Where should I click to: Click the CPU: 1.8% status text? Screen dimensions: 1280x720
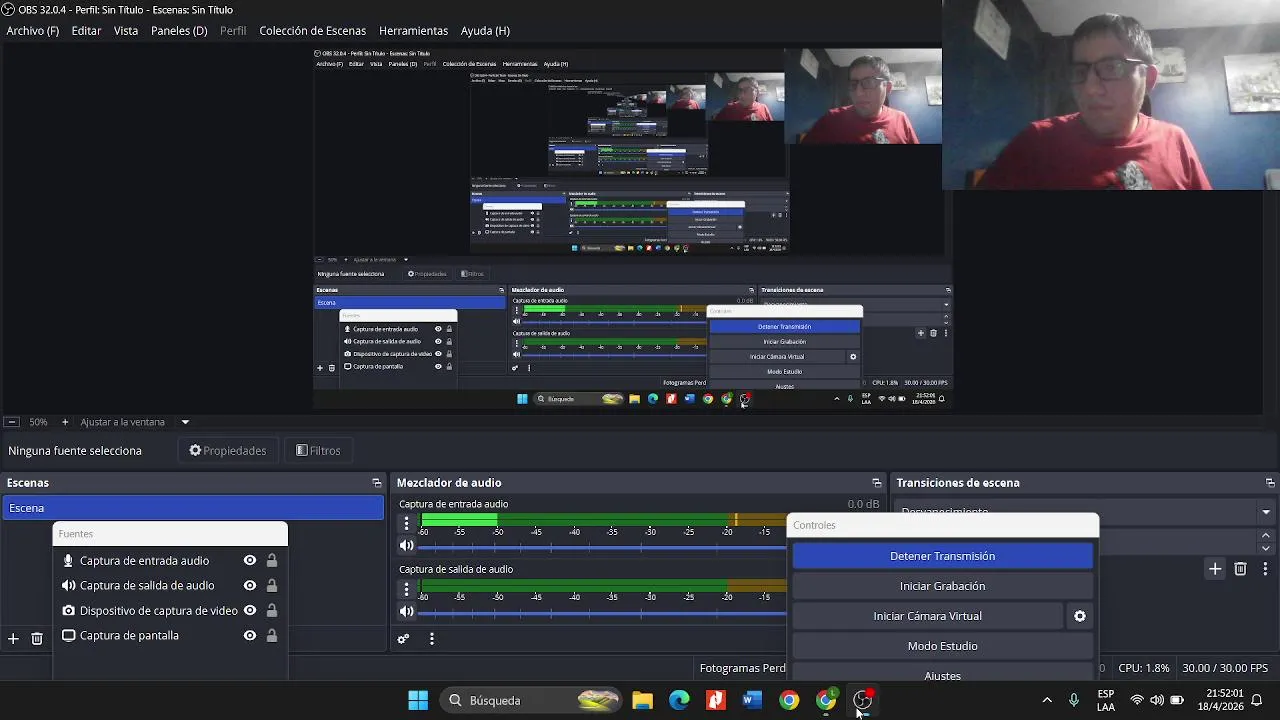pyautogui.click(x=1144, y=668)
